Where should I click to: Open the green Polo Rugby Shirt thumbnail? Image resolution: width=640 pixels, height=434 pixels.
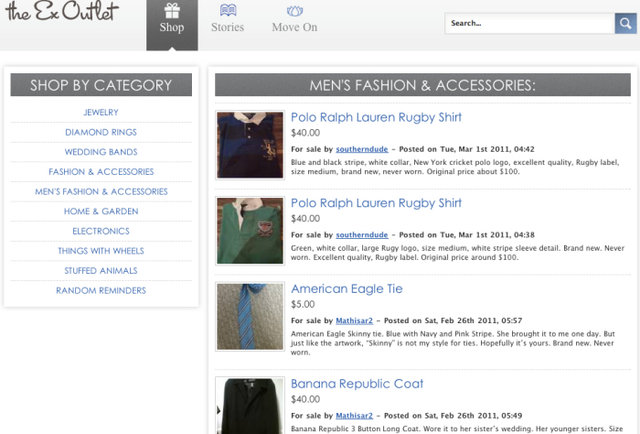pyautogui.click(x=250, y=231)
